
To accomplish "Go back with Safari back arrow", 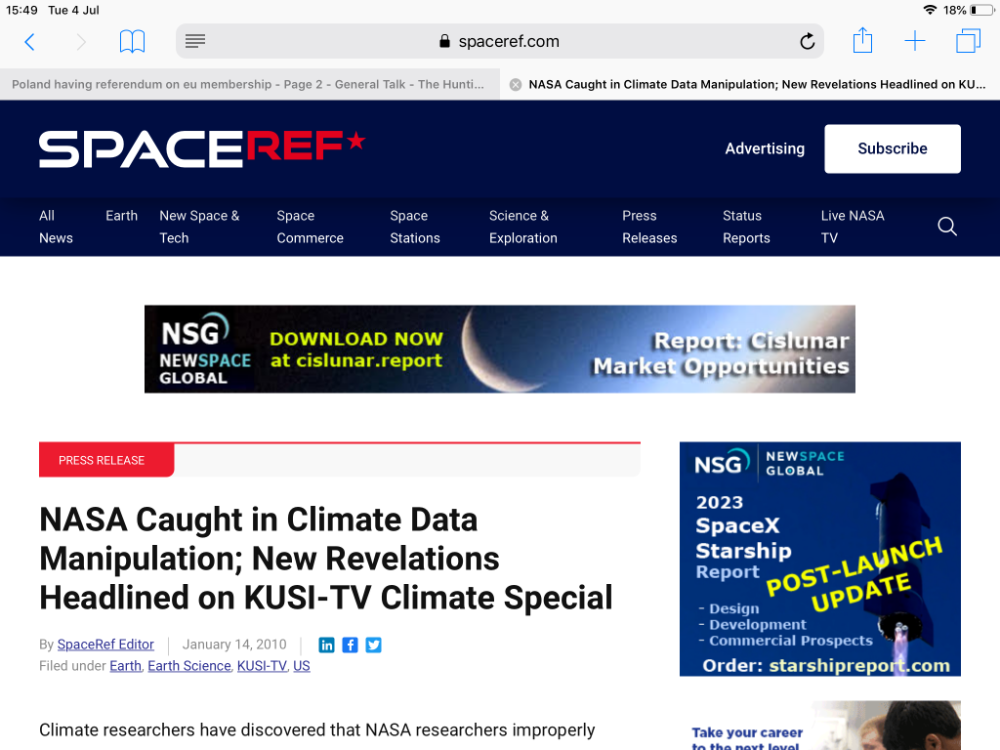I will [x=29, y=42].
